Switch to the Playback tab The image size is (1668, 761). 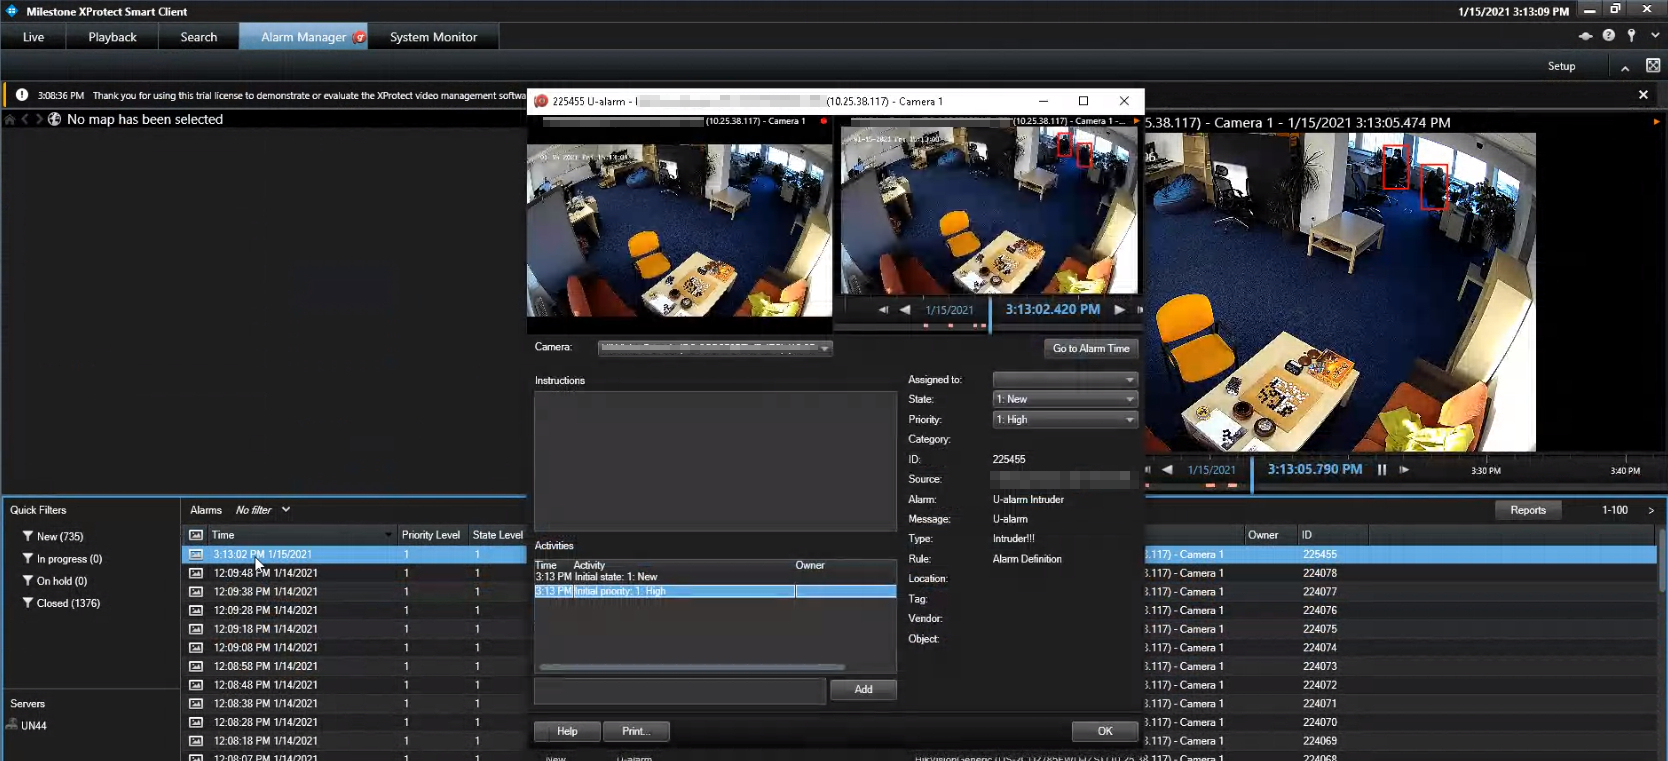click(112, 37)
